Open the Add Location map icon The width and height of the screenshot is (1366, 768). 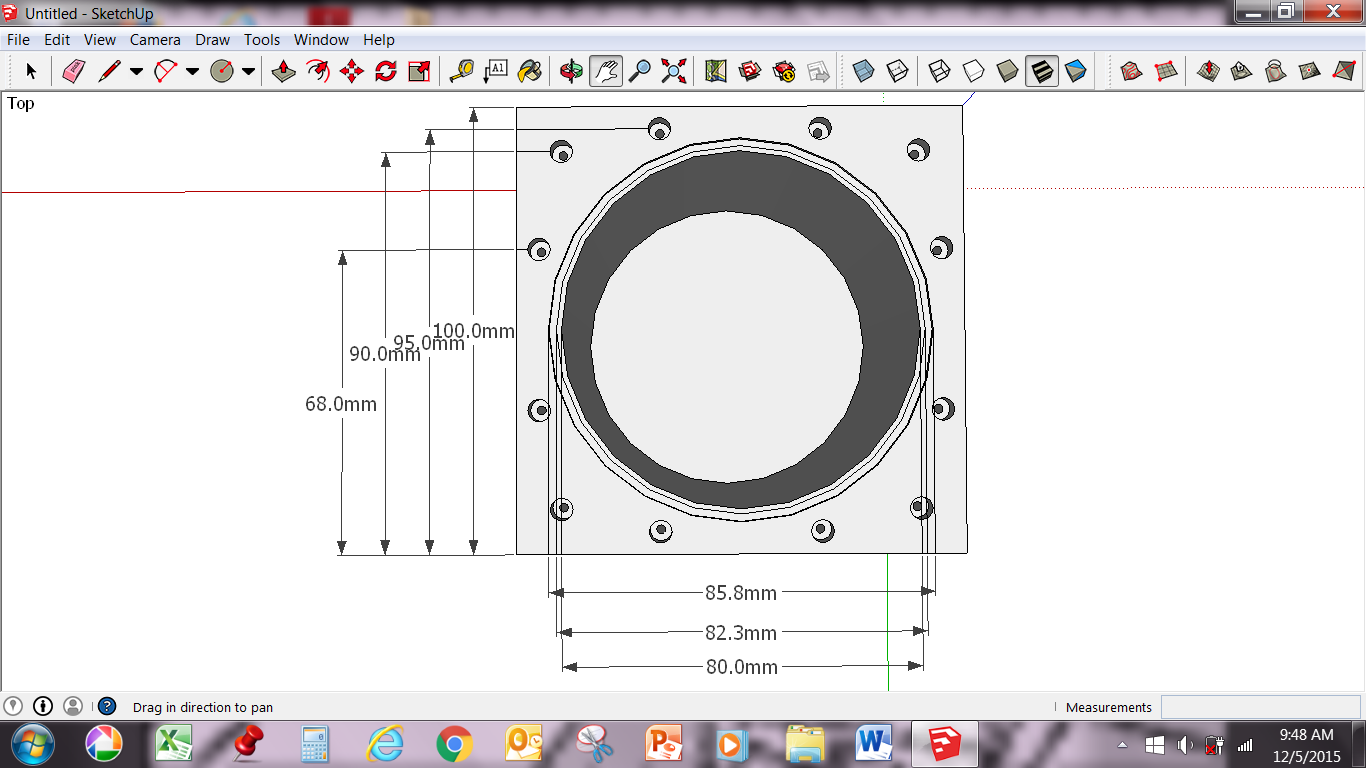[x=716, y=71]
